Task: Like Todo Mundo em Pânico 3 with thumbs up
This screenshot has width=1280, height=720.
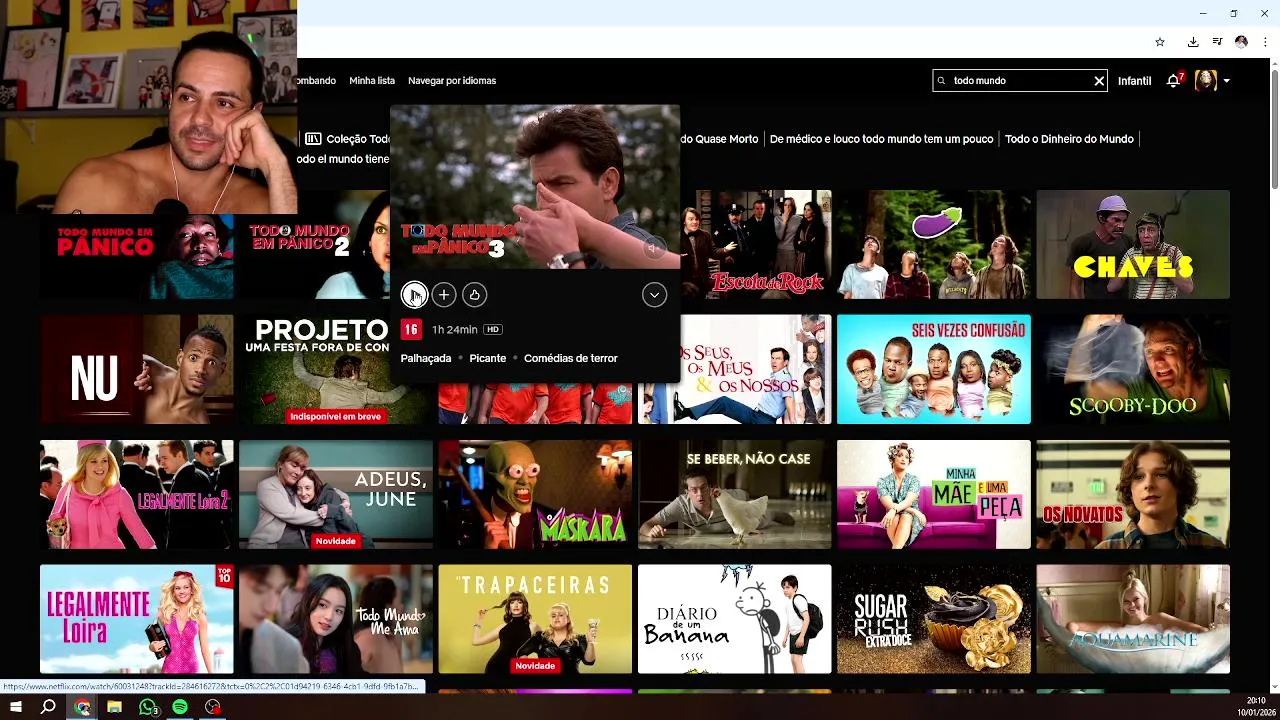Action: [x=475, y=294]
